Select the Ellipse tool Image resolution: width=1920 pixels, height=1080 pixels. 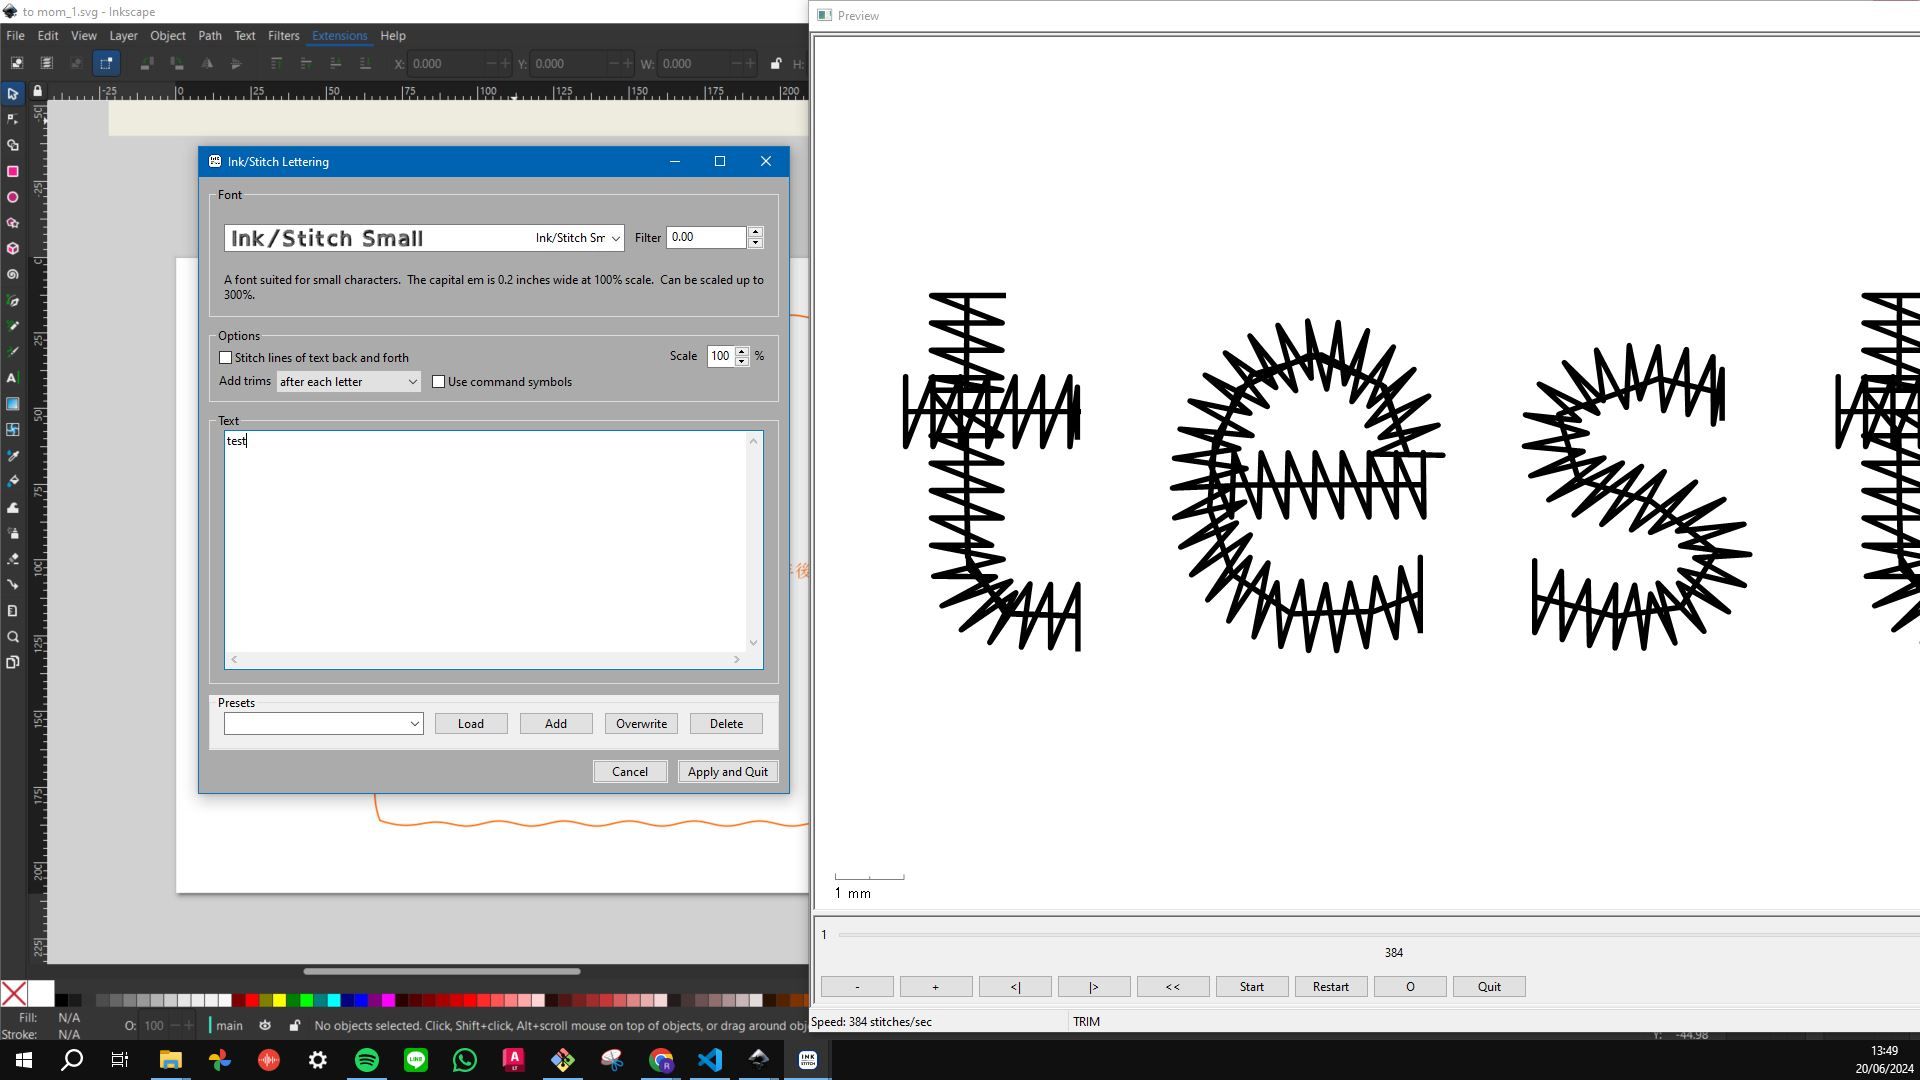(x=13, y=197)
